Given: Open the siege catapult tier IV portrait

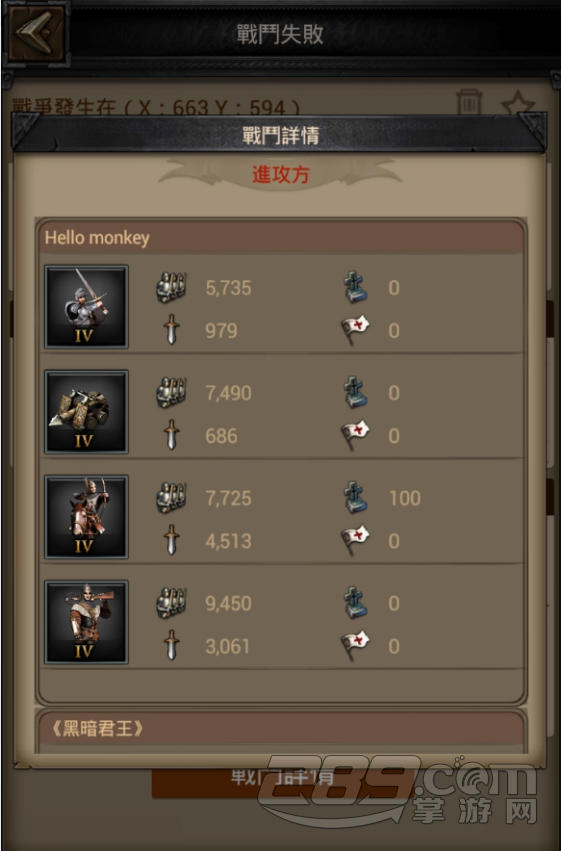Looking at the screenshot, I should pyautogui.click(x=86, y=412).
